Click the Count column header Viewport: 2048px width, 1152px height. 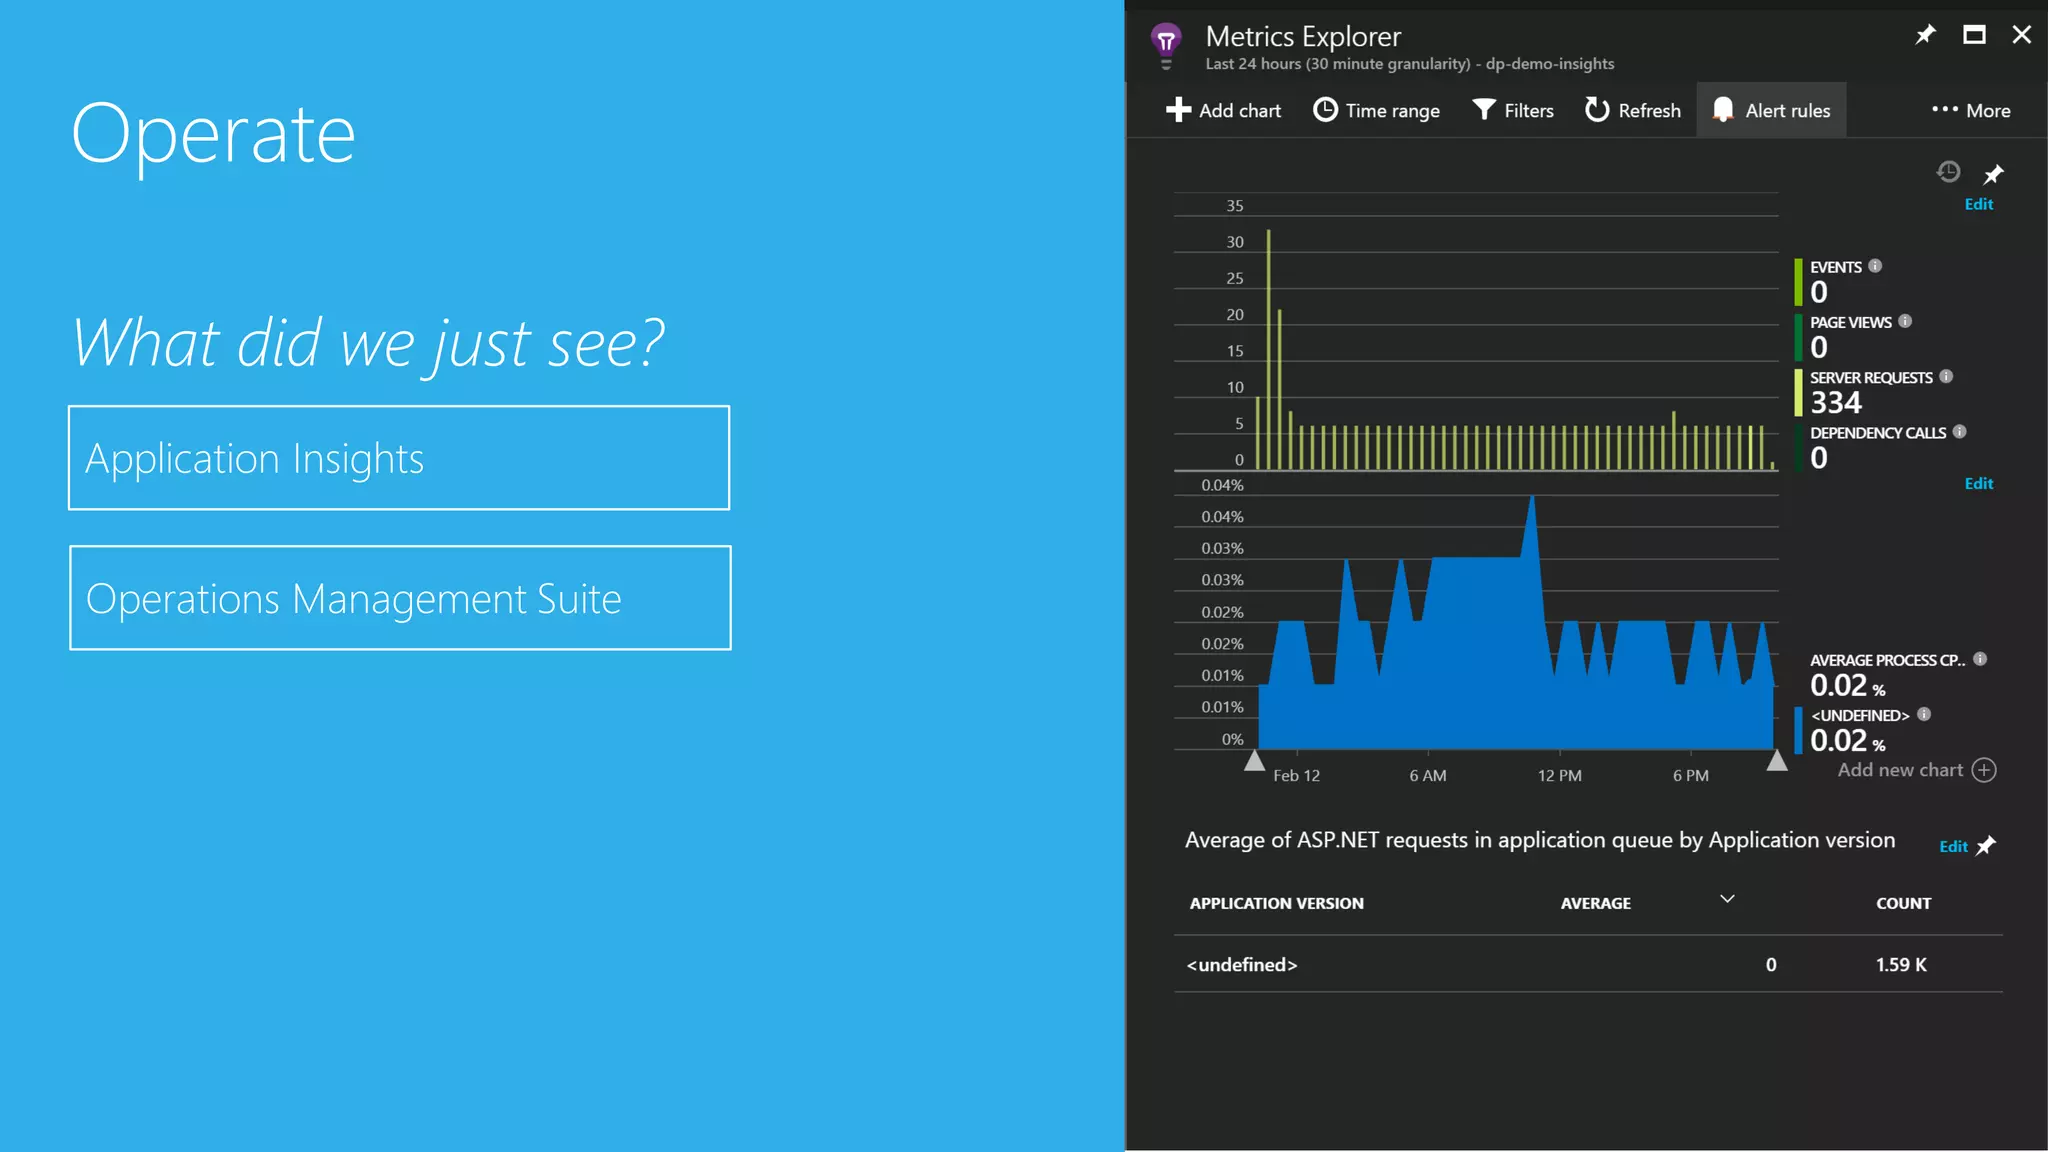click(x=1903, y=903)
